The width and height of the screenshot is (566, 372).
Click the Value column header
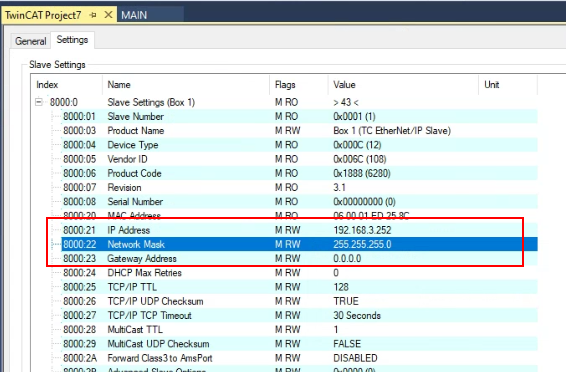[x=403, y=85]
